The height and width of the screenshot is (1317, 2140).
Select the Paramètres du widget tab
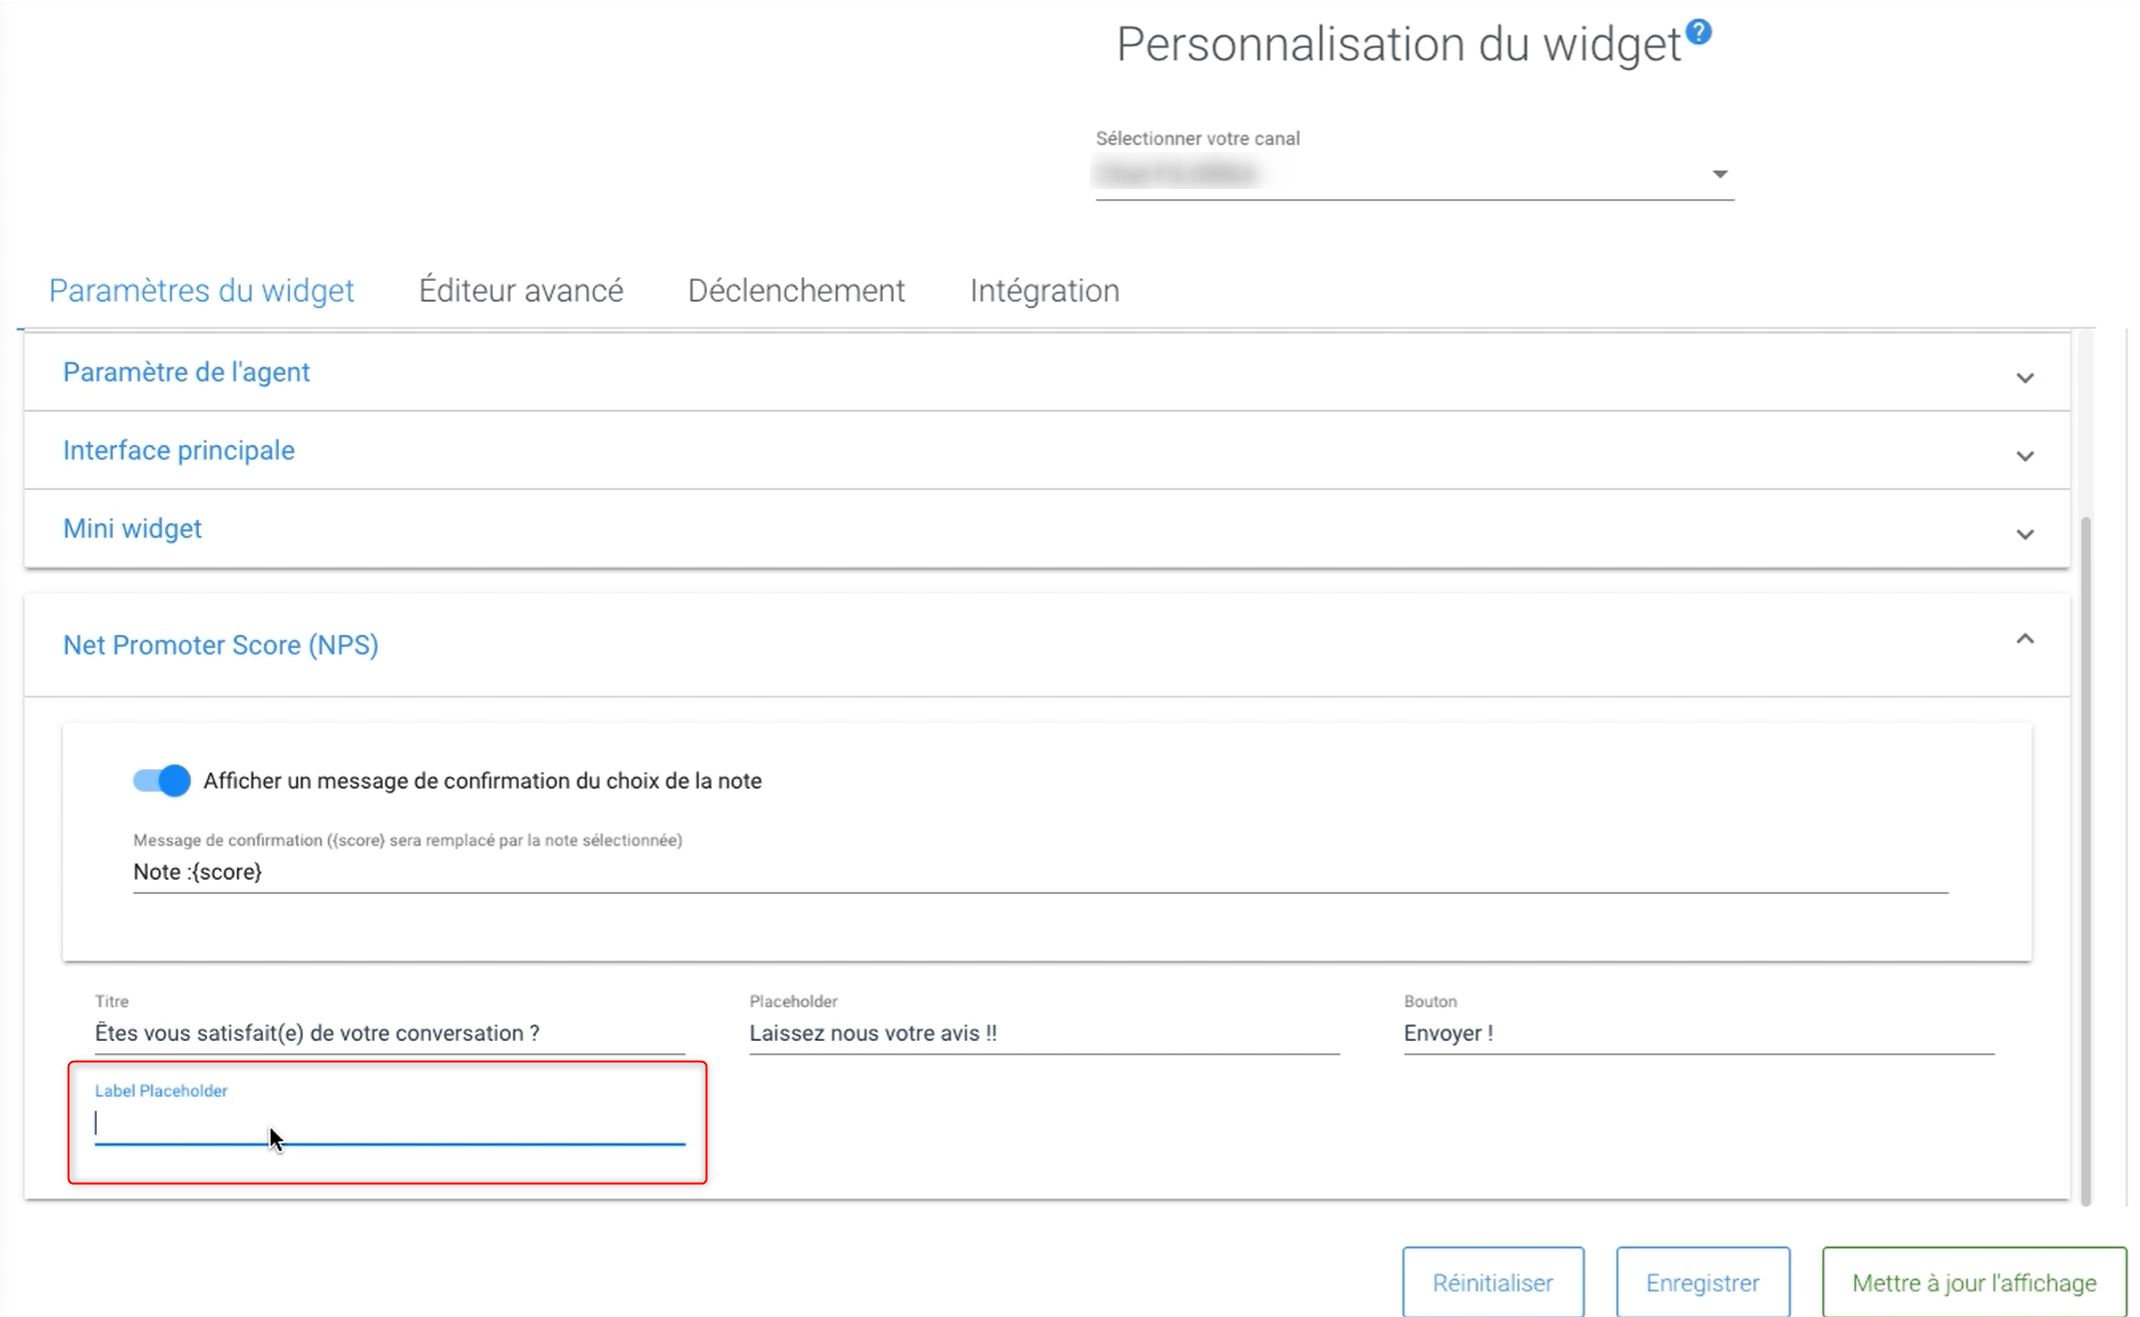pos(201,290)
